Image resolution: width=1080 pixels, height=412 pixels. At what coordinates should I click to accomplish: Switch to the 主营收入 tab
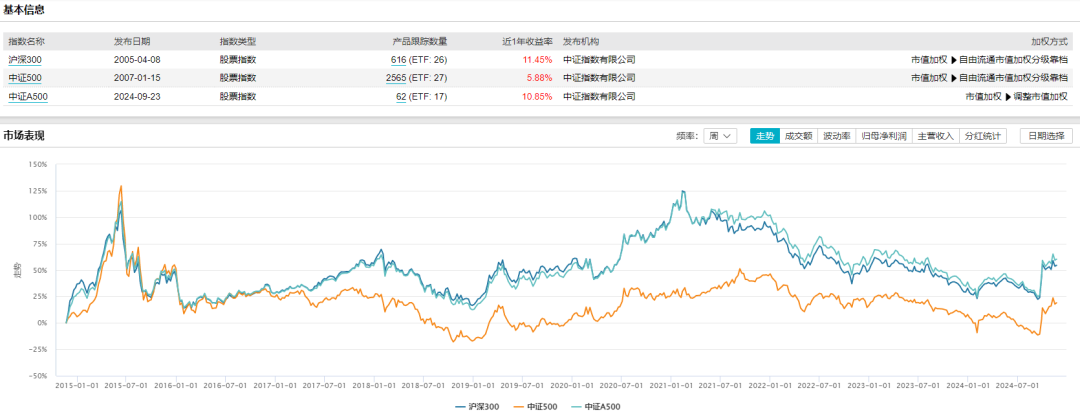click(x=935, y=136)
